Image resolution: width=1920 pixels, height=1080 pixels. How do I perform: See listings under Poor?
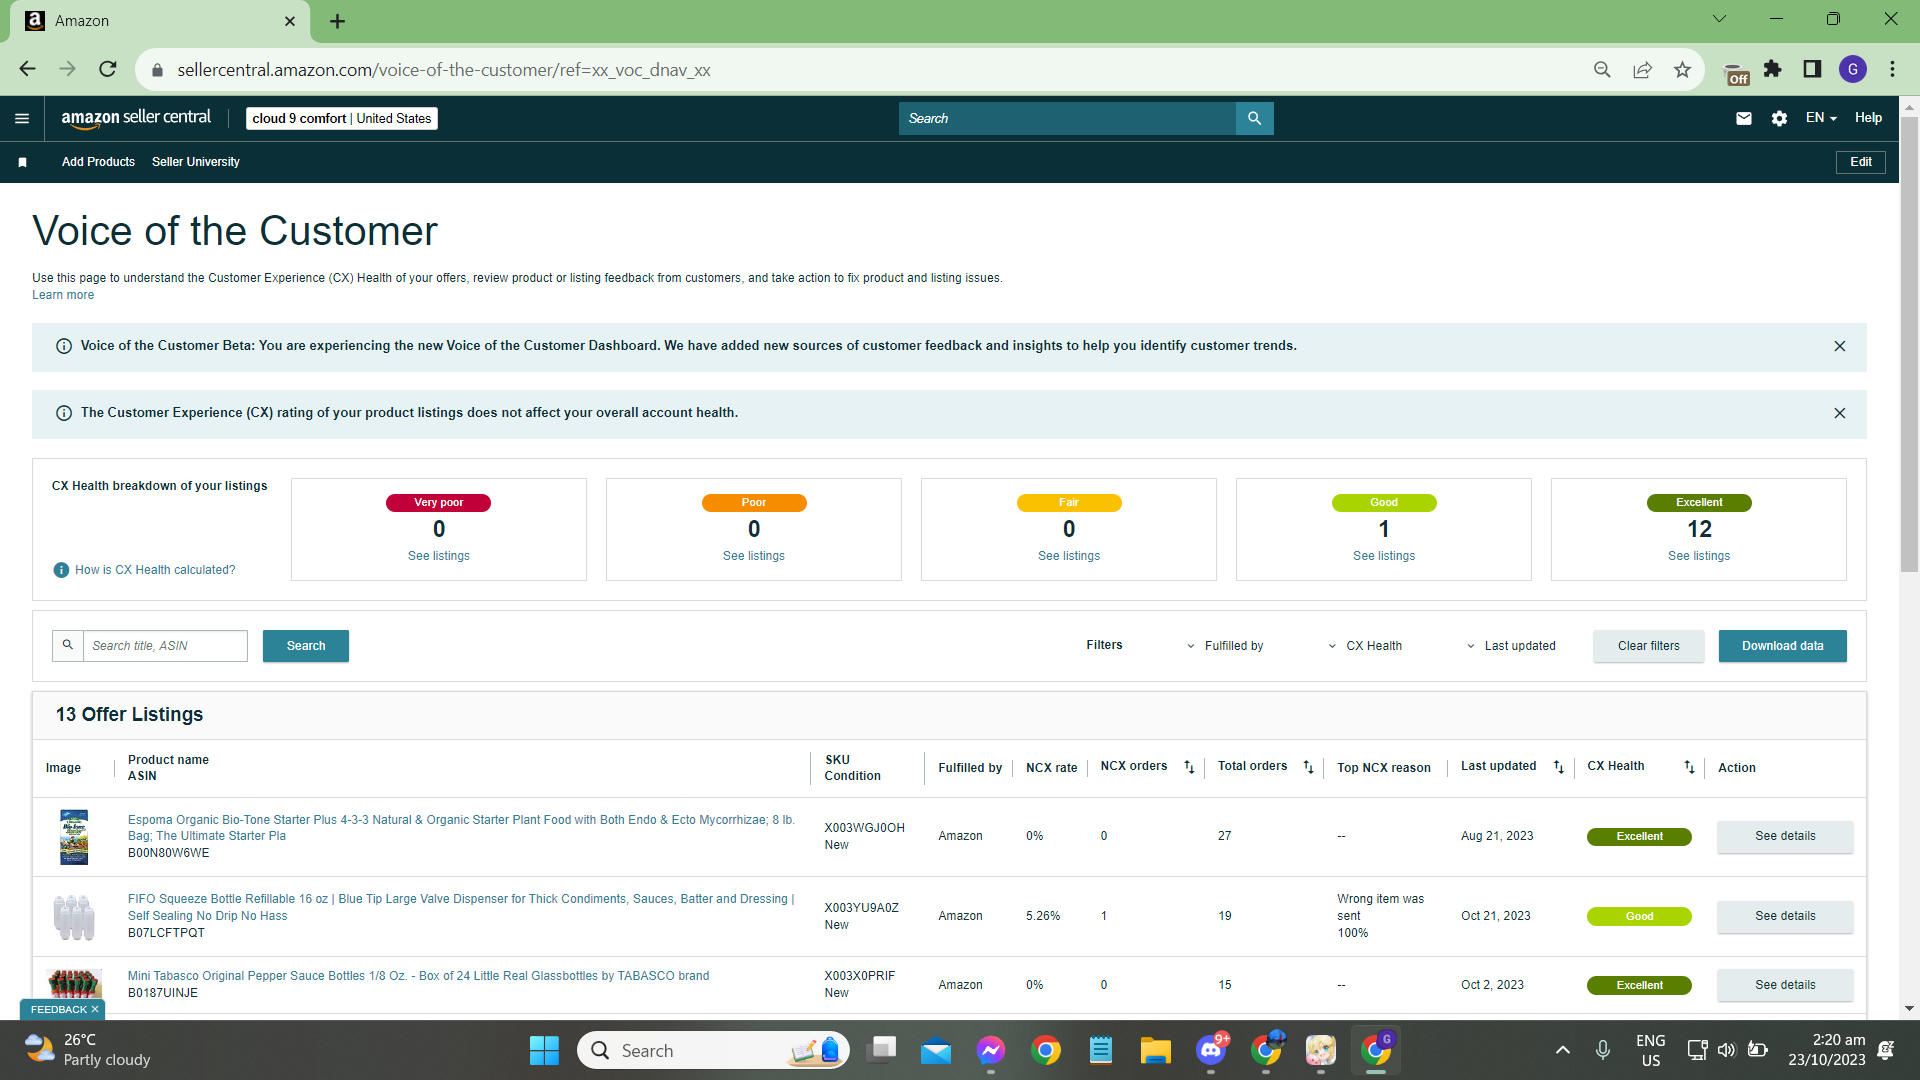754,556
